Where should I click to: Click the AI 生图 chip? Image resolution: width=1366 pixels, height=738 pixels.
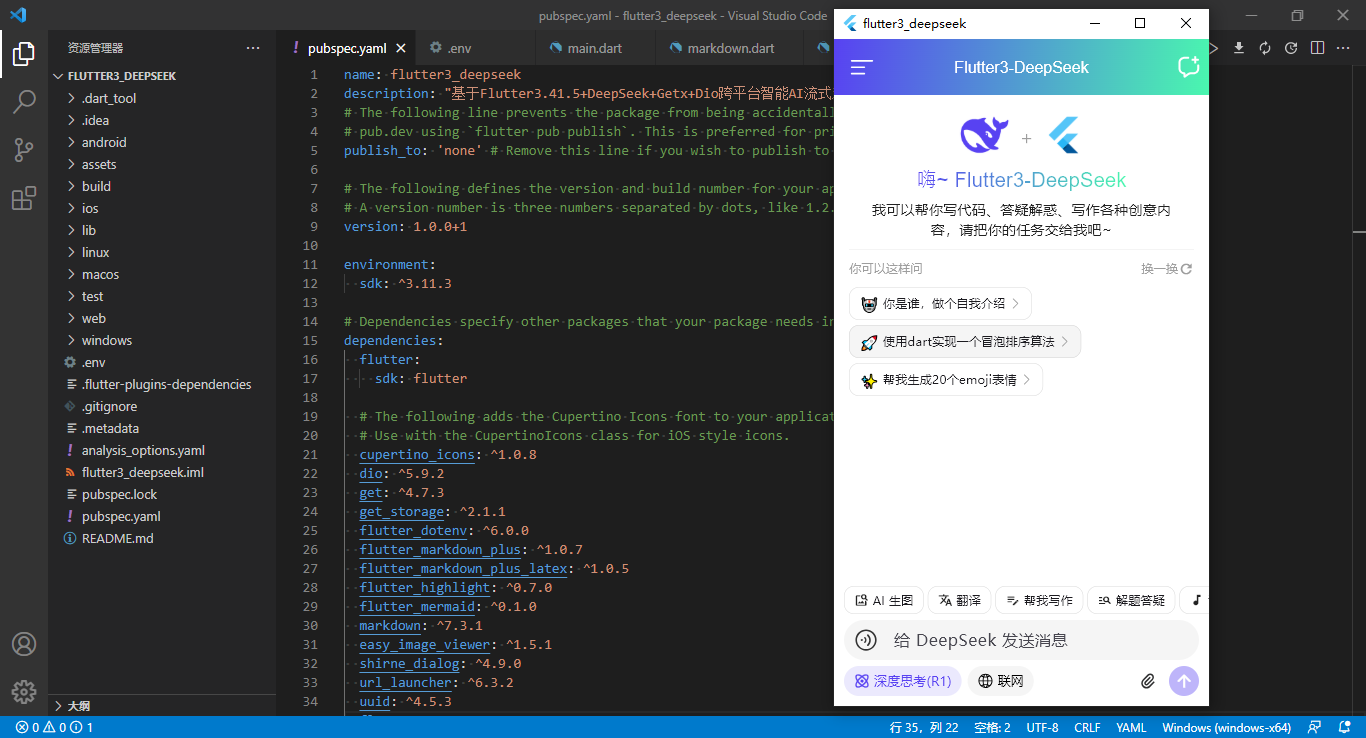(884, 600)
